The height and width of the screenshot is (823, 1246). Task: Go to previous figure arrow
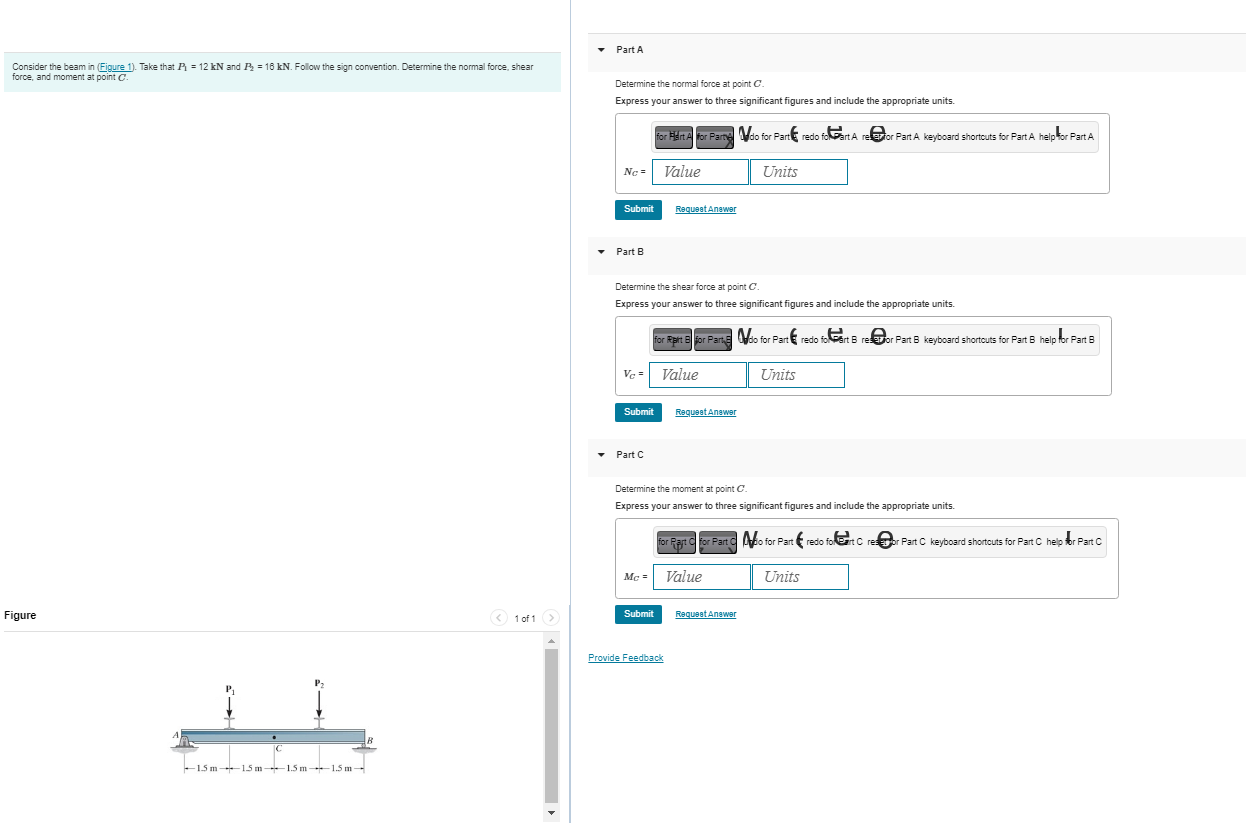pyautogui.click(x=498, y=618)
